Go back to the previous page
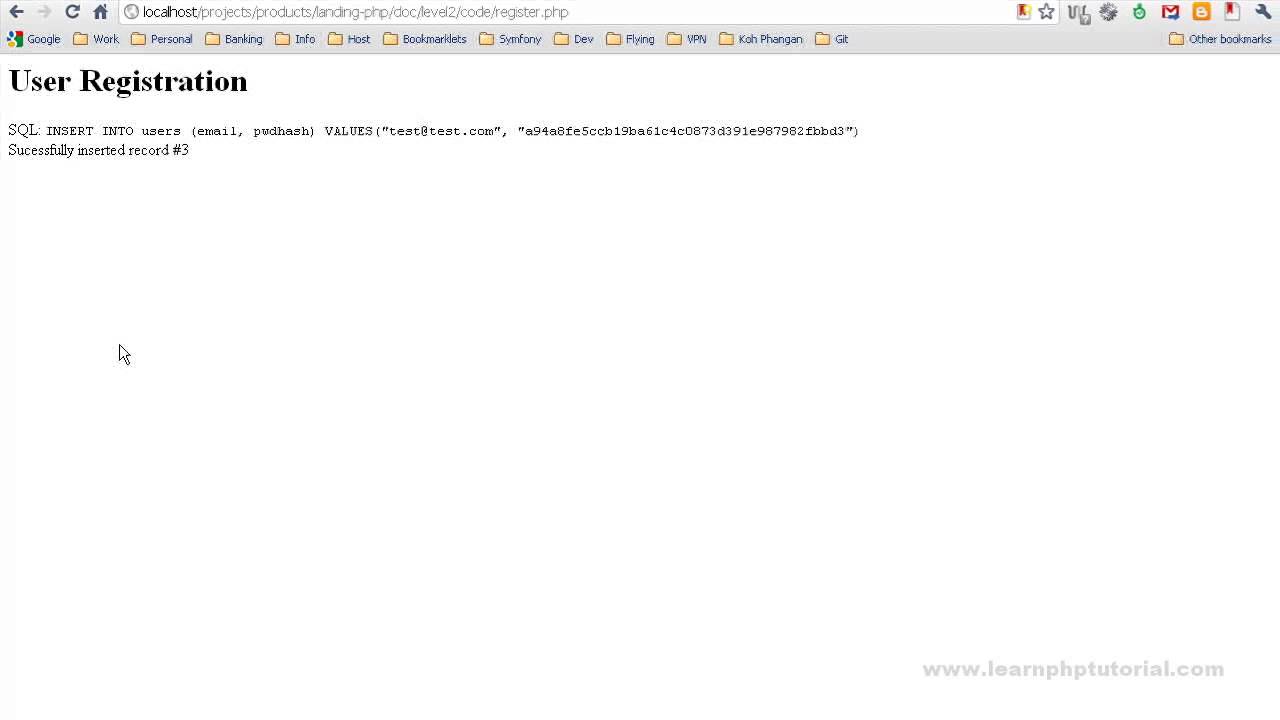The width and height of the screenshot is (1280, 720). coord(16,12)
